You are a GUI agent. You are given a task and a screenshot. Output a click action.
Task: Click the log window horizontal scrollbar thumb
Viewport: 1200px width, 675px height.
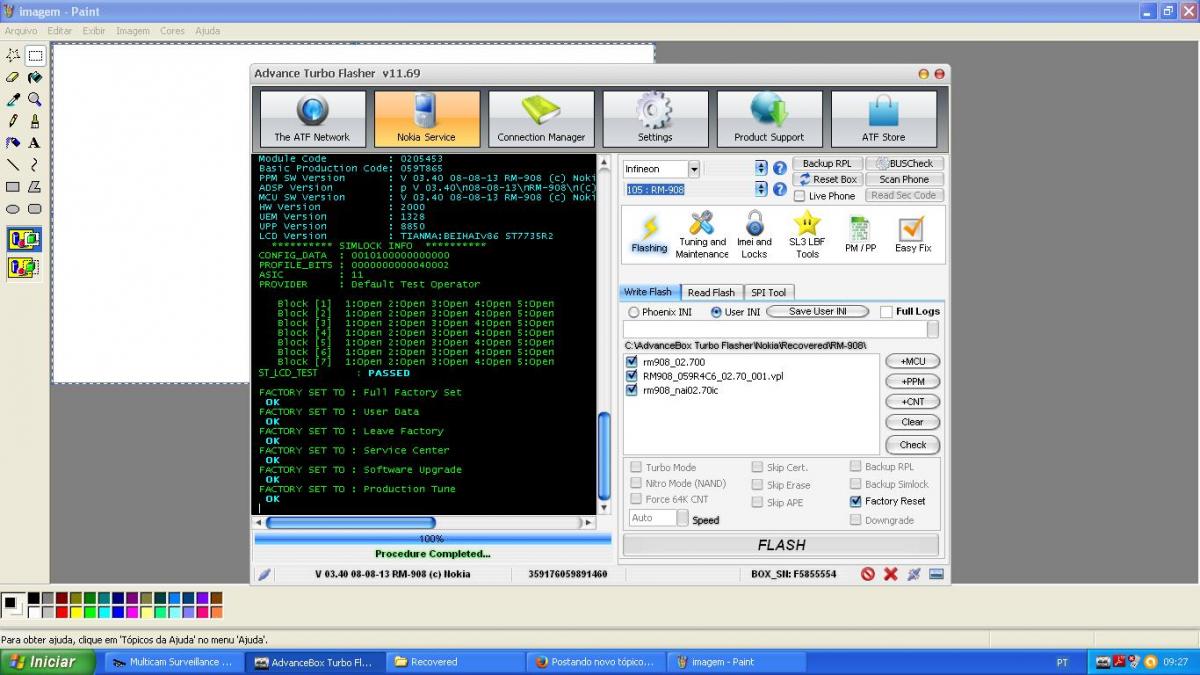click(x=350, y=522)
